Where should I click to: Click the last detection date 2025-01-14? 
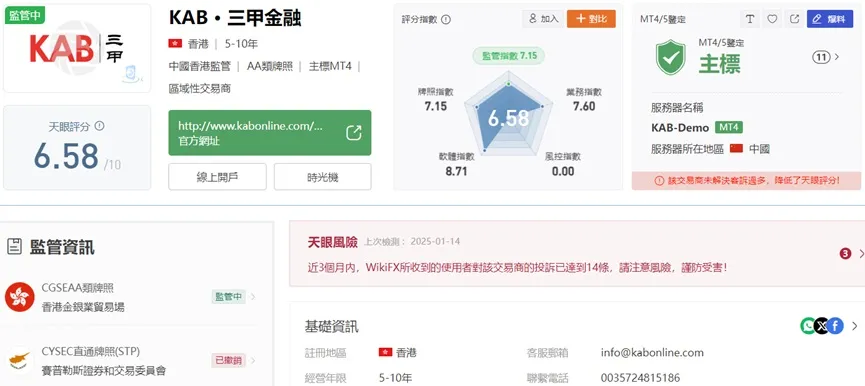tap(435, 242)
